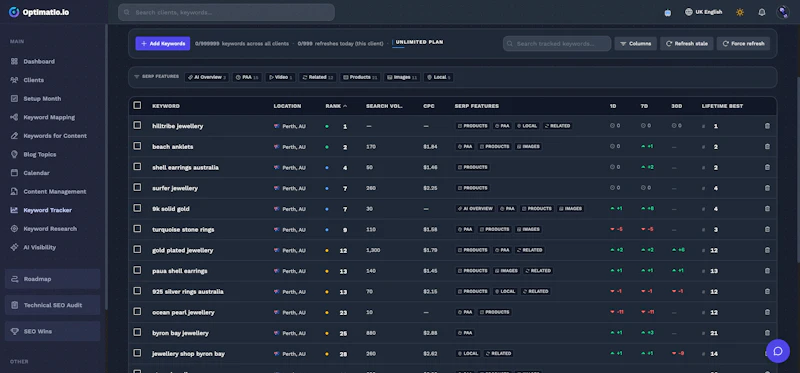Delete the hilltribe jewellery keyword
The width and height of the screenshot is (800, 373).
pos(767,126)
